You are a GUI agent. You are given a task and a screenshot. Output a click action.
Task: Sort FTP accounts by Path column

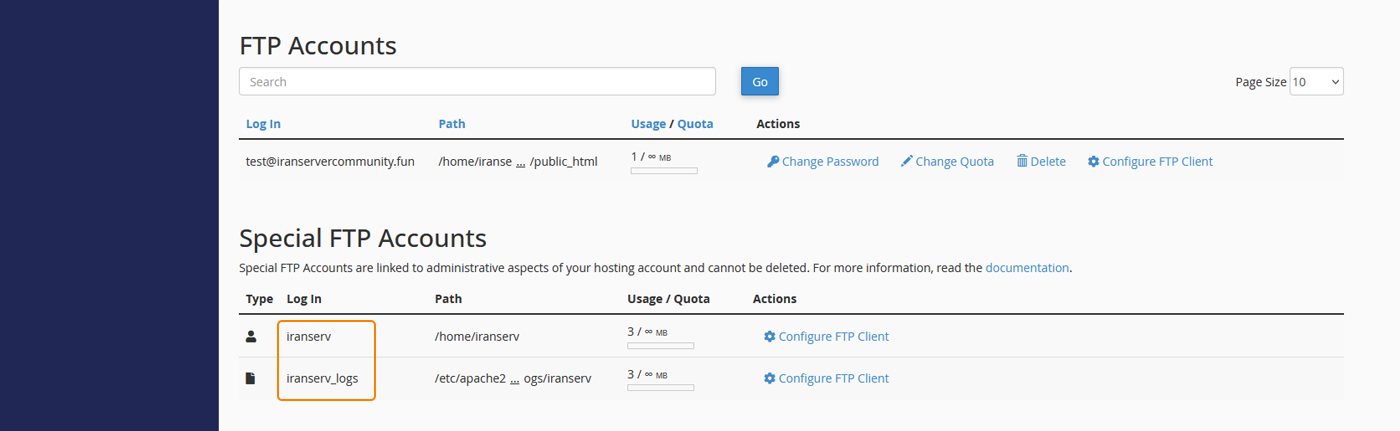click(451, 124)
